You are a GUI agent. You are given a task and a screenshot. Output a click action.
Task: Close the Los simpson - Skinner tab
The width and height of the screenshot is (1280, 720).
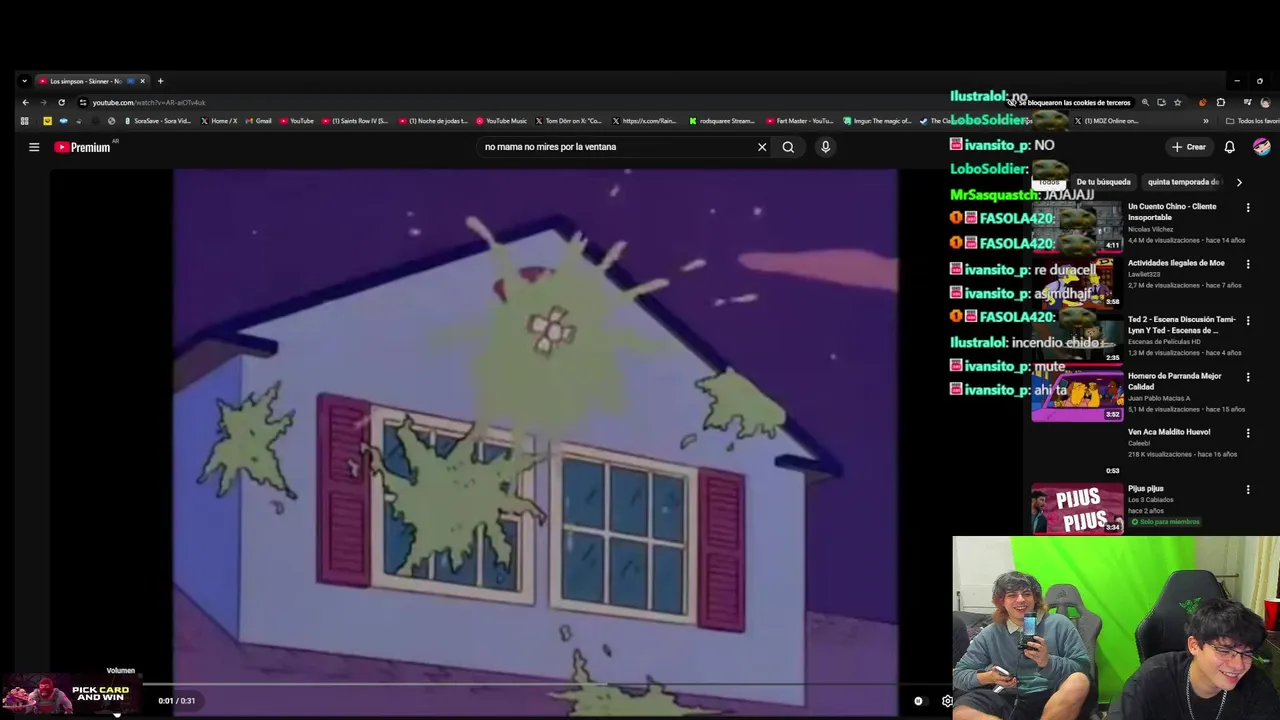tap(142, 81)
